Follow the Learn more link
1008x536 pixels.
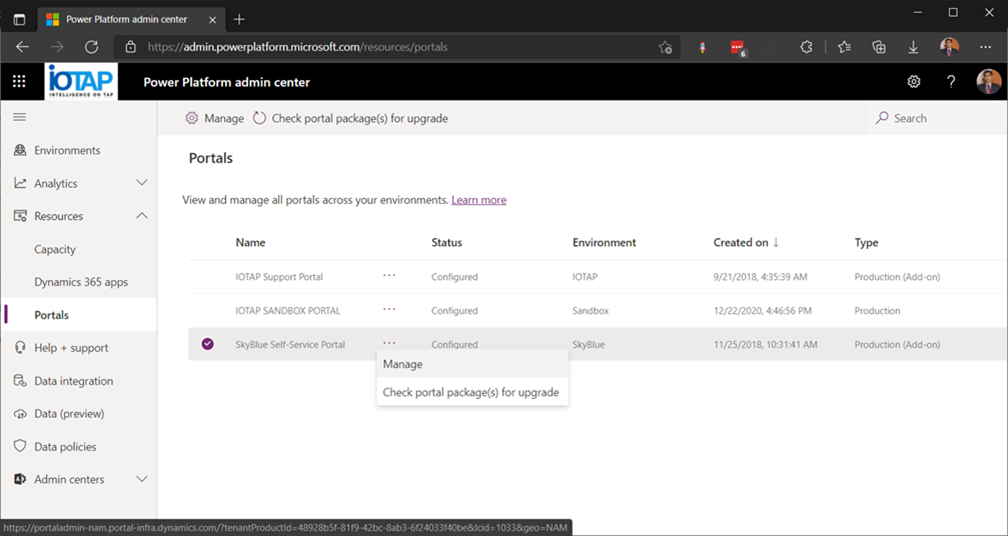[479, 200]
